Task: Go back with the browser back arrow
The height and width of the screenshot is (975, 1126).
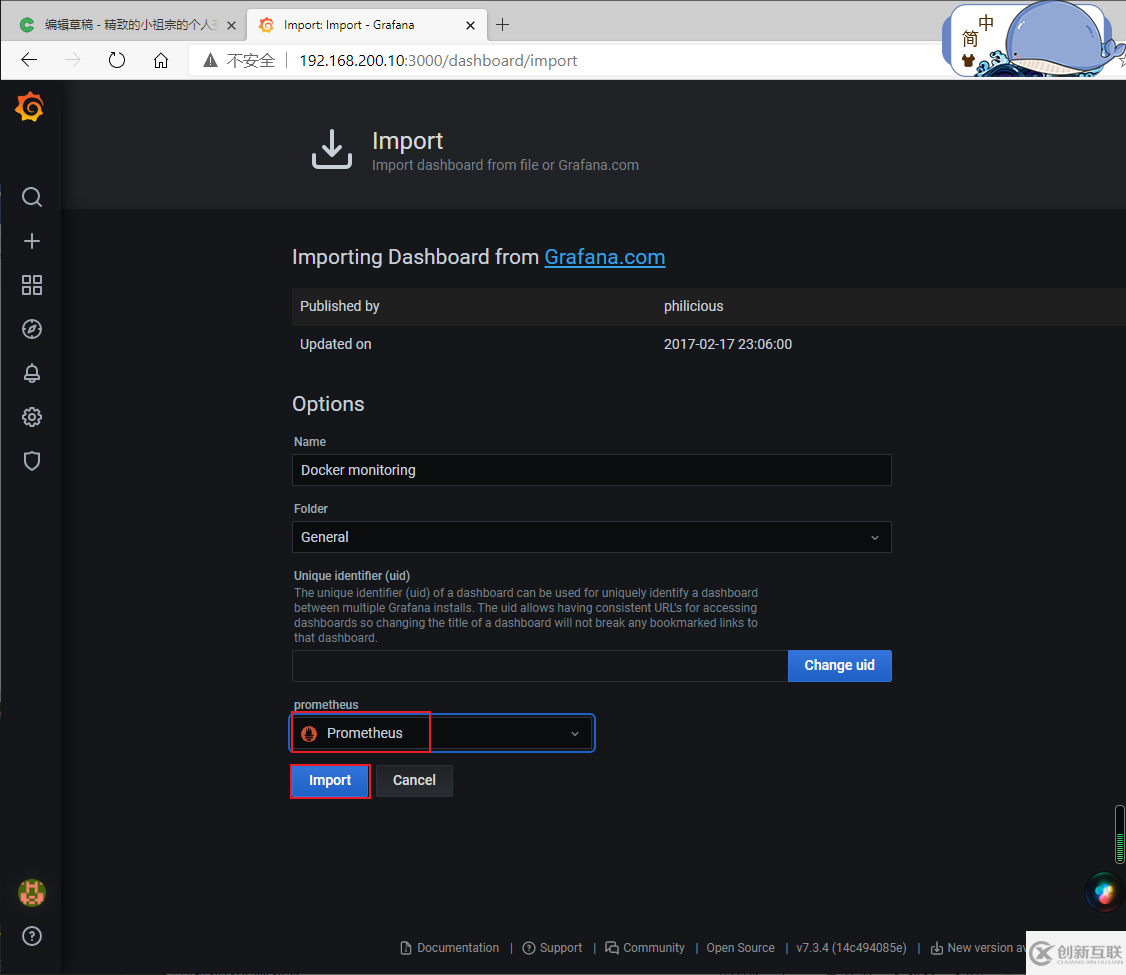Action: pos(29,60)
